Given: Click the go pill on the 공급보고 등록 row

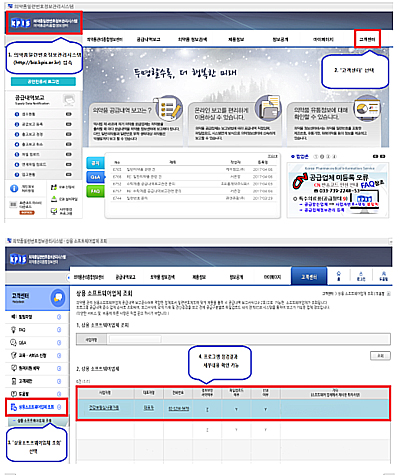Looking at the screenshot, I should [x=69, y=124].
